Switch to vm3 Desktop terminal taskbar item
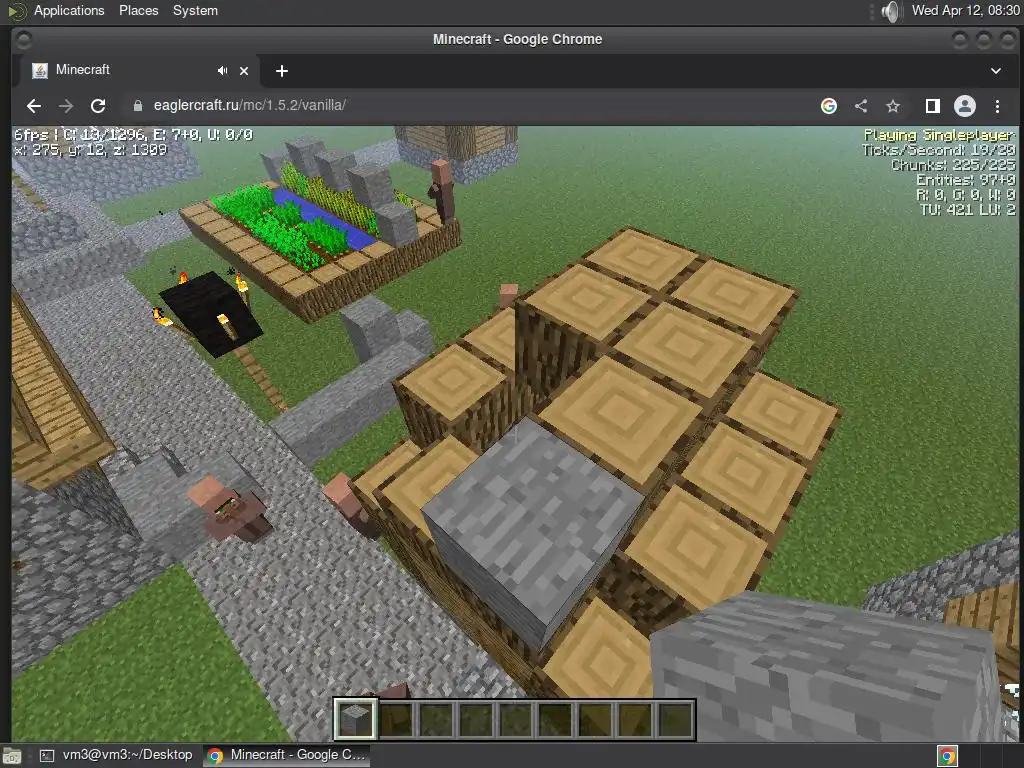The width and height of the screenshot is (1024, 768). (118, 755)
